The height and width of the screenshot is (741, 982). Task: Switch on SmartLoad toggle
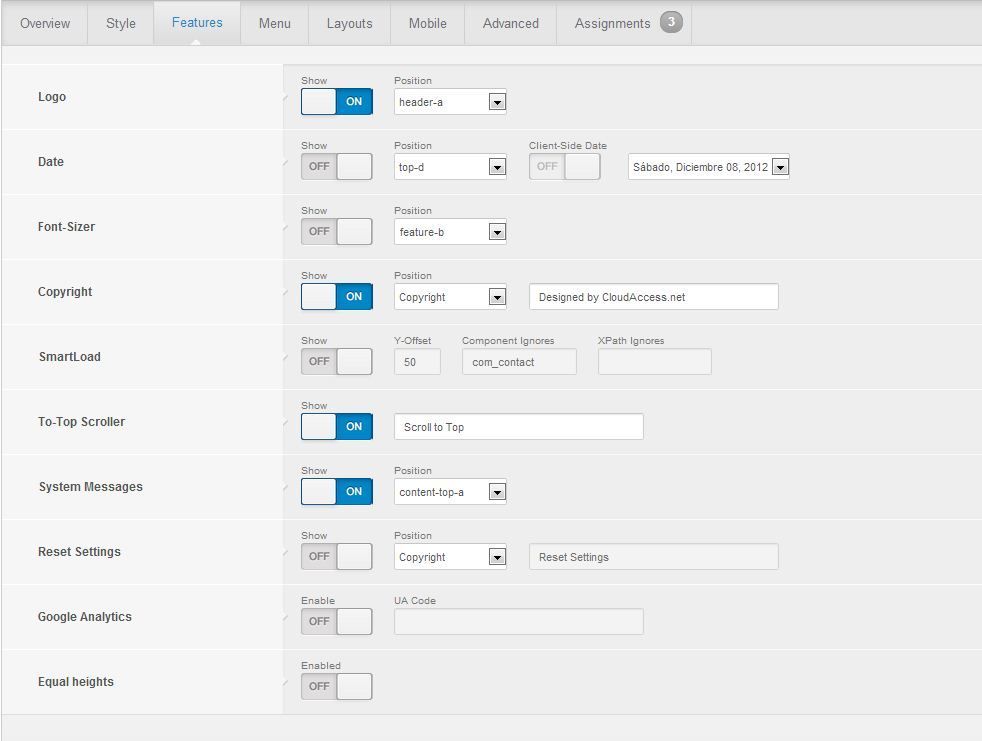tap(337, 361)
